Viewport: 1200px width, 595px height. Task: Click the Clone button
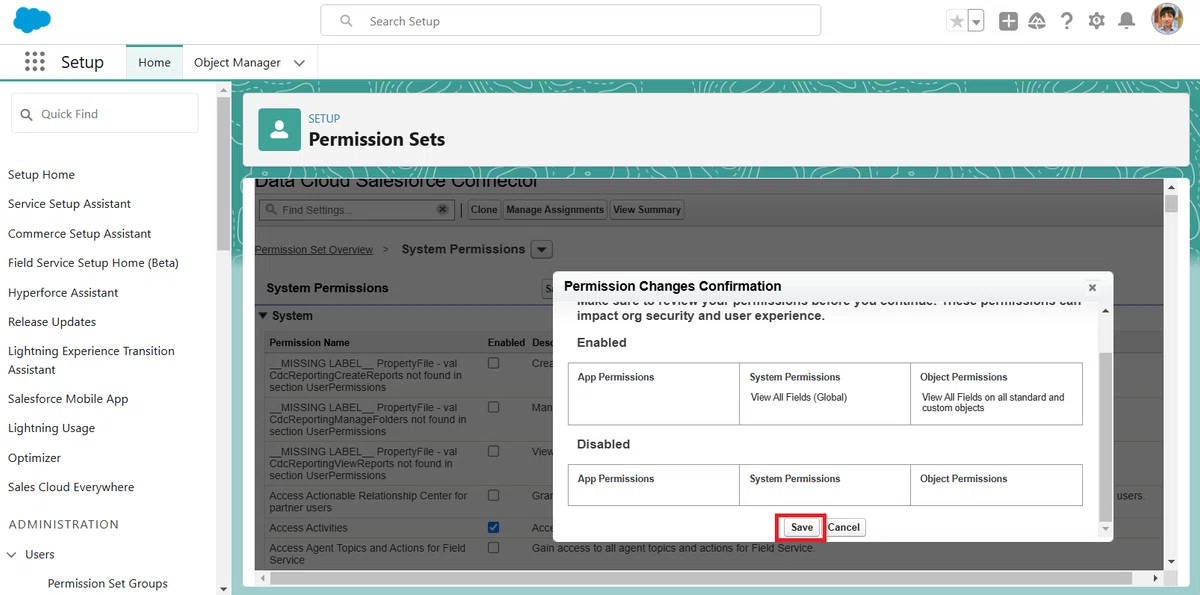click(x=484, y=210)
